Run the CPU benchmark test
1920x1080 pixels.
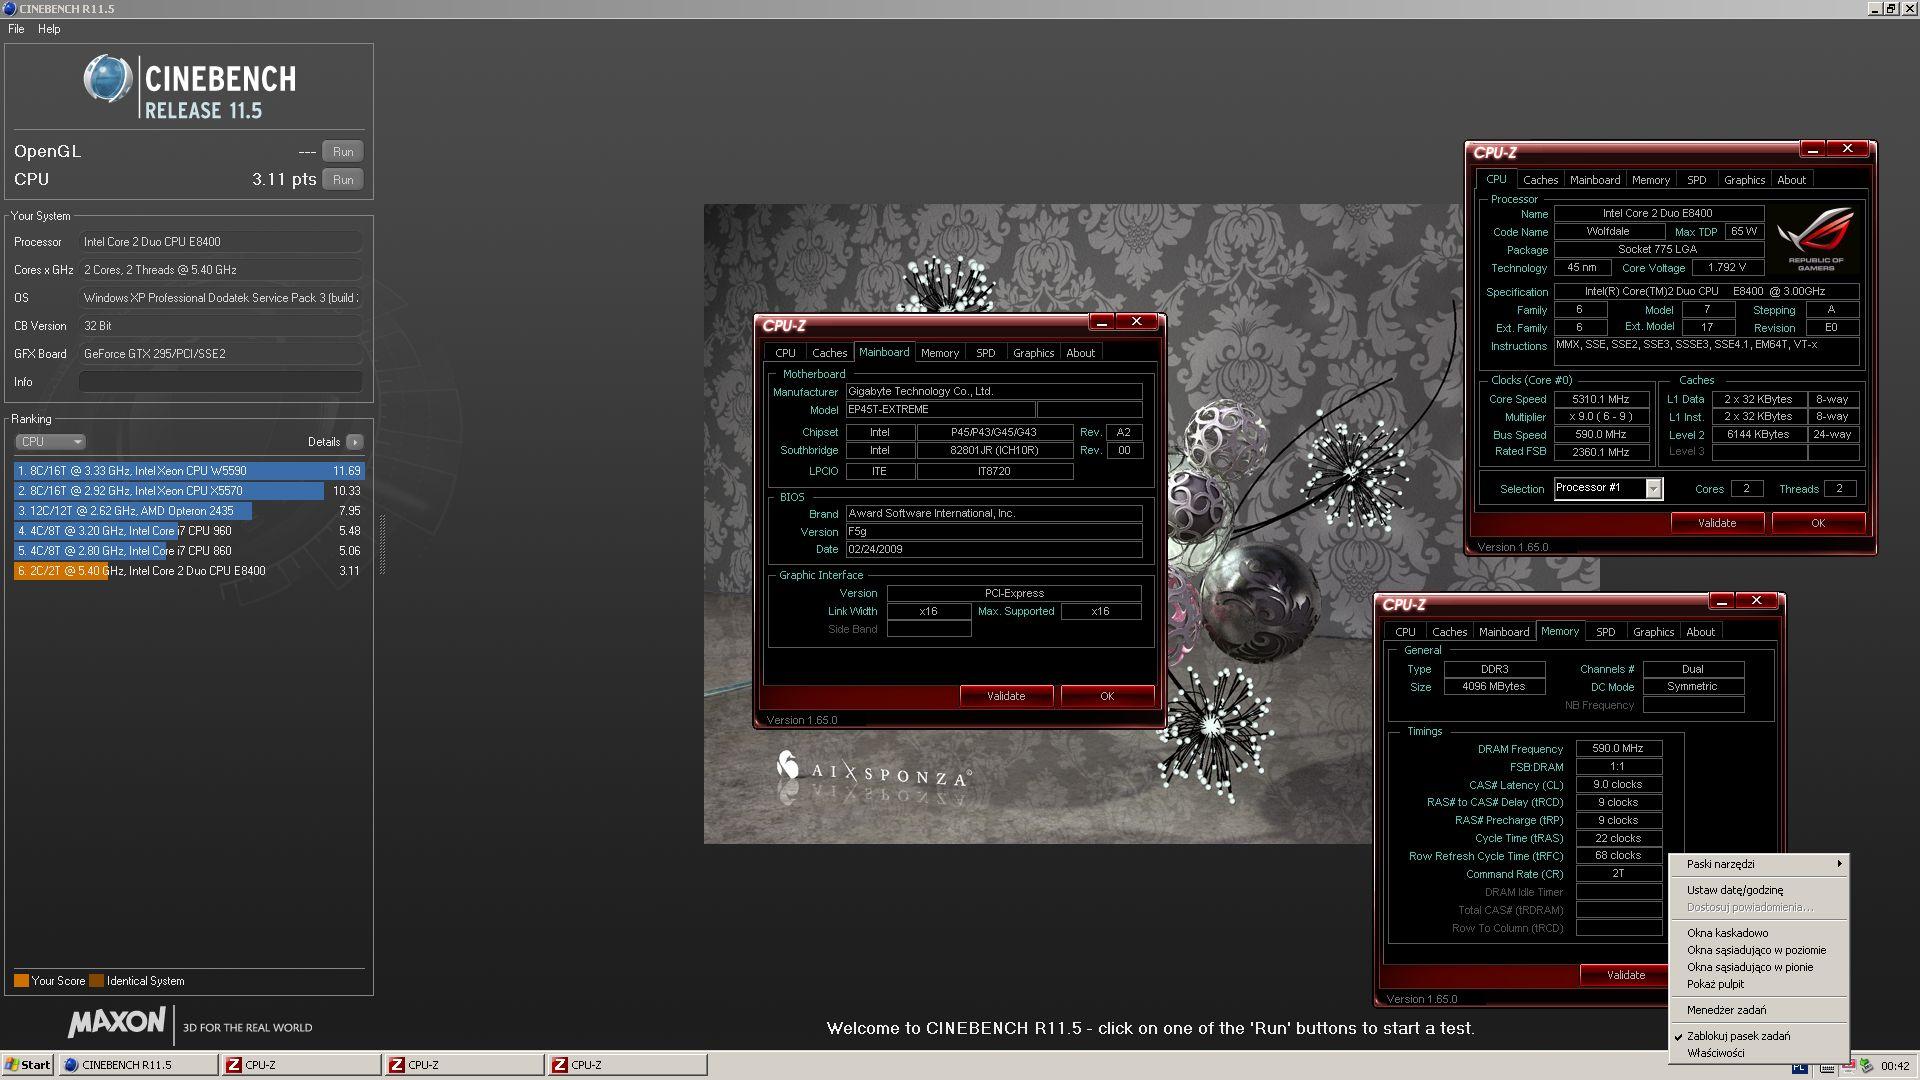click(343, 180)
